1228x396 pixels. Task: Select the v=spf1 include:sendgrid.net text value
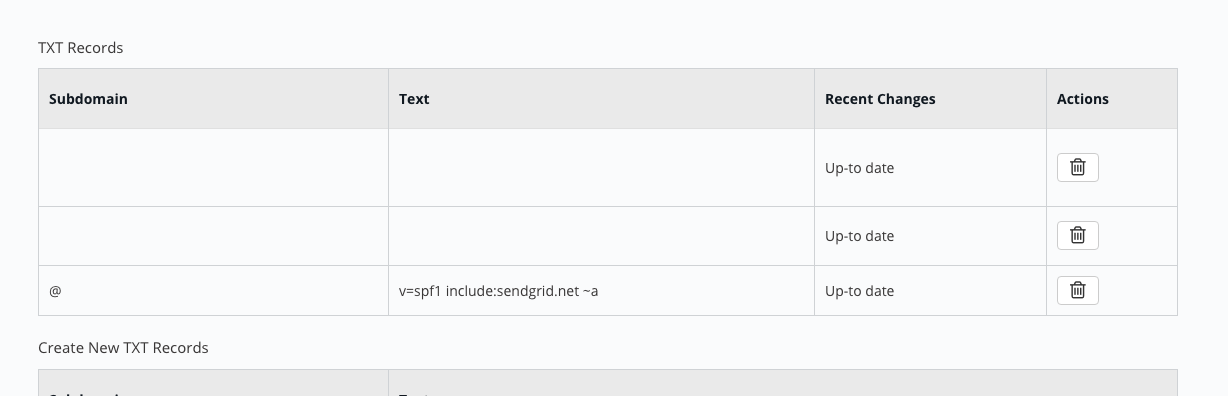pyautogui.click(x=498, y=291)
